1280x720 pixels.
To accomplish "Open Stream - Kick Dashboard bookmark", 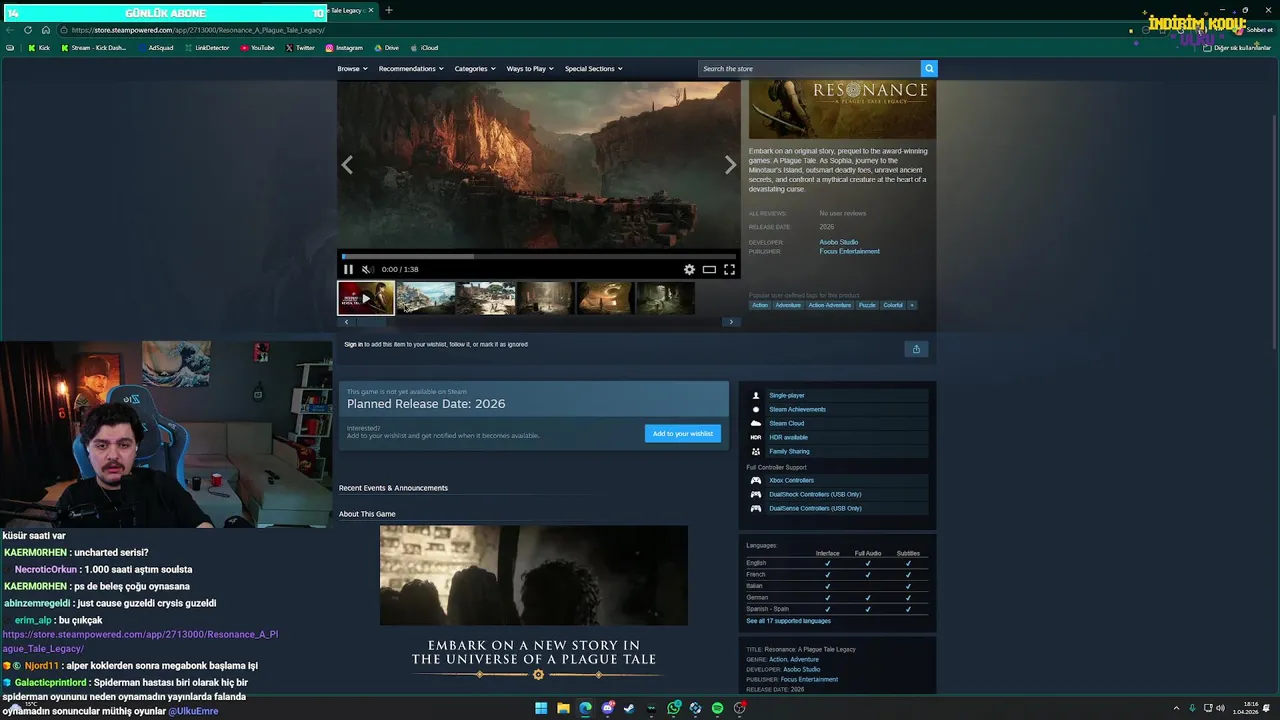I will [94, 48].
